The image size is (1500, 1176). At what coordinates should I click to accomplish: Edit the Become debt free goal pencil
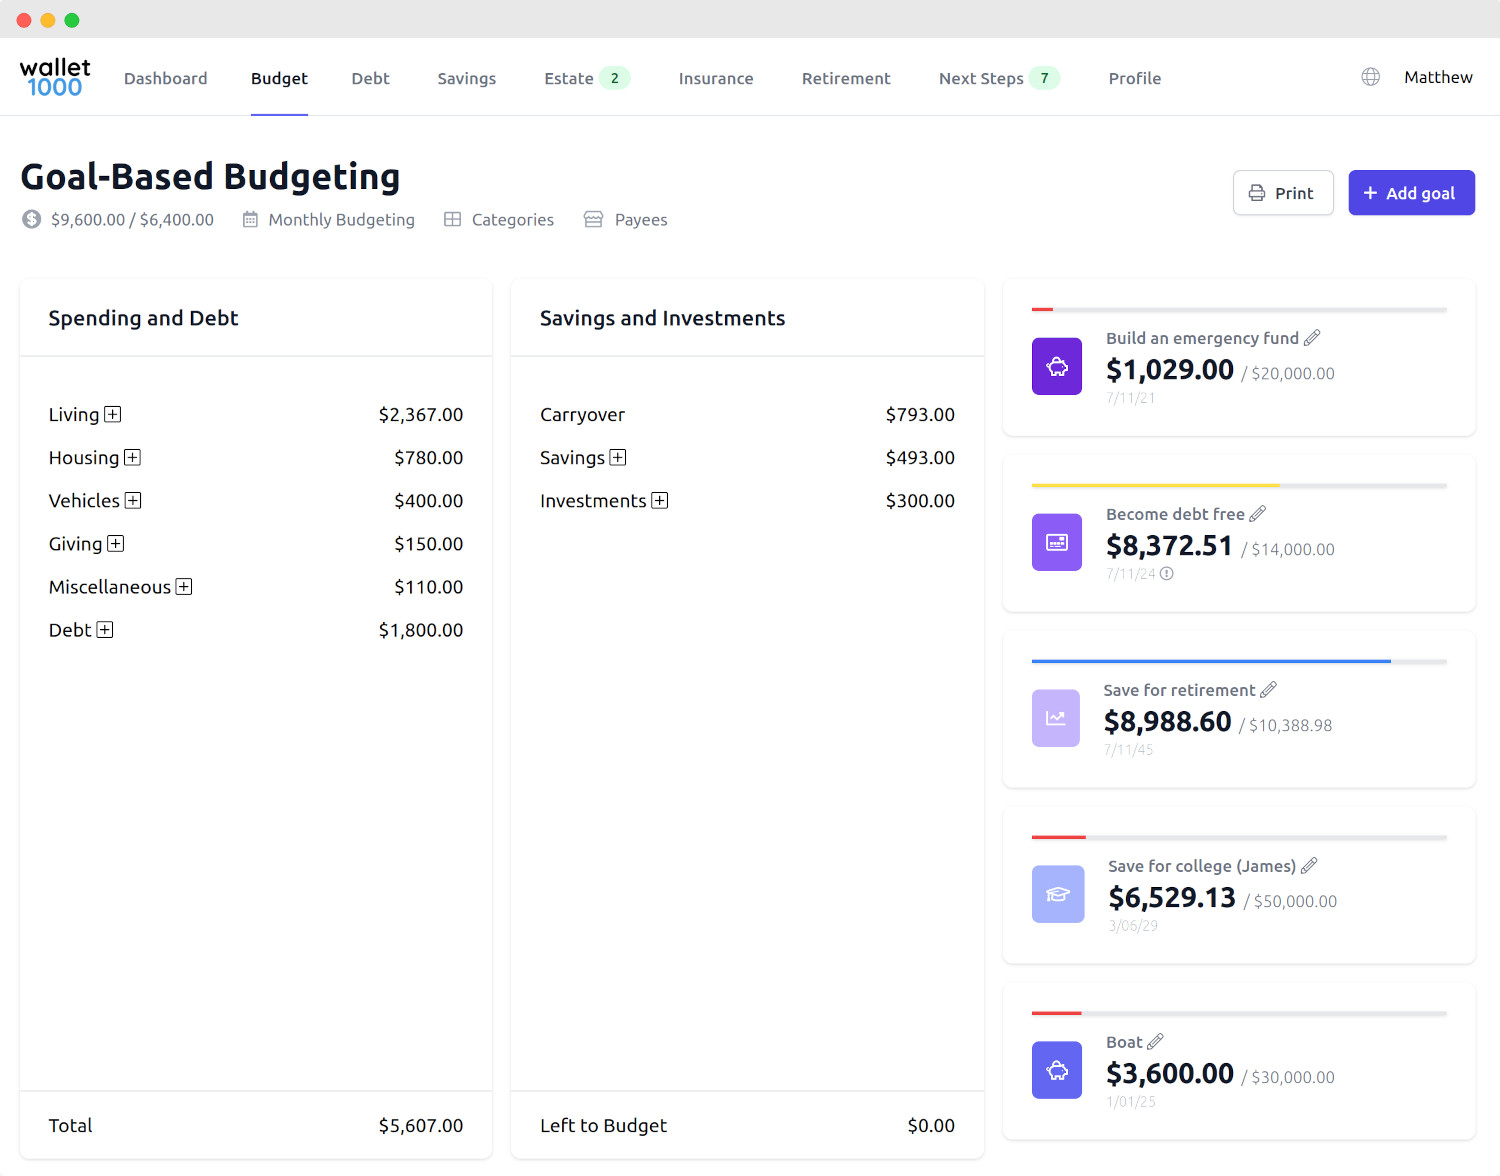[1258, 514]
